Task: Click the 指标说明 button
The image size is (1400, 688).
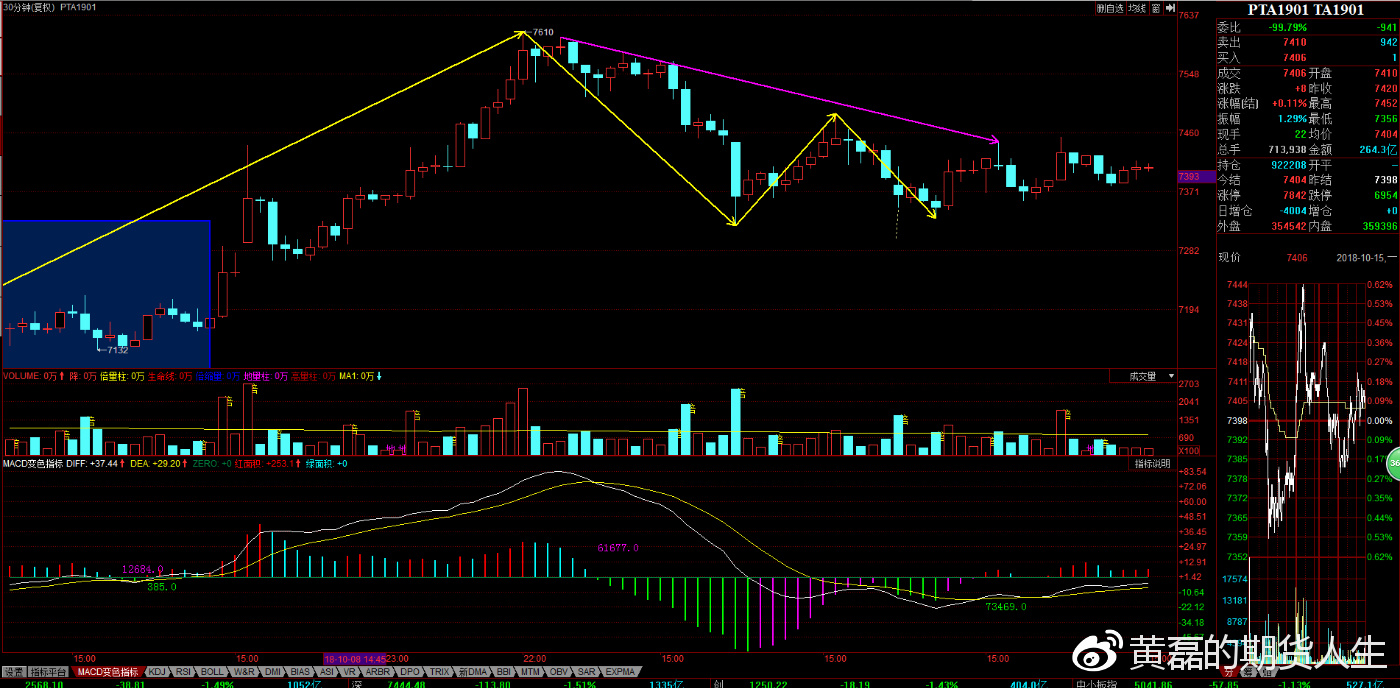Action: click(1153, 464)
